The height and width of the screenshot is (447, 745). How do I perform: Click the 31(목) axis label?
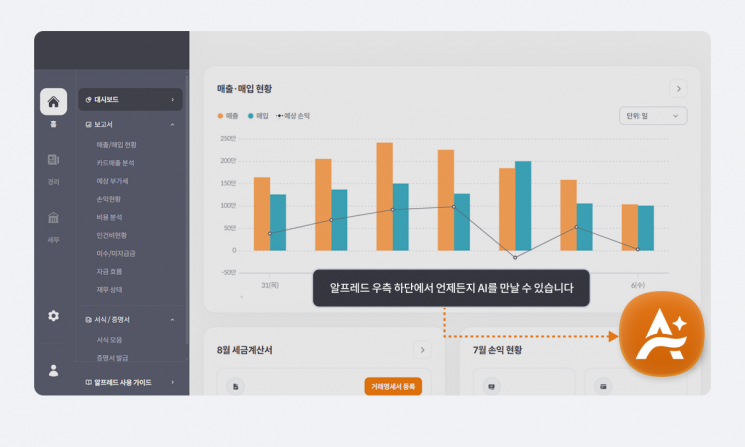[x=270, y=285]
